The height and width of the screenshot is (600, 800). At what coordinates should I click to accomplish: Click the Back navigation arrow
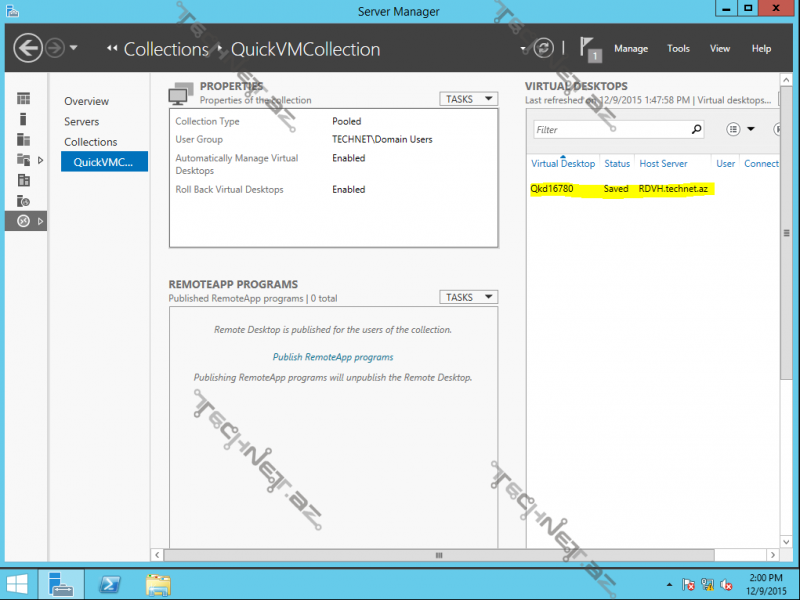click(x=28, y=48)
